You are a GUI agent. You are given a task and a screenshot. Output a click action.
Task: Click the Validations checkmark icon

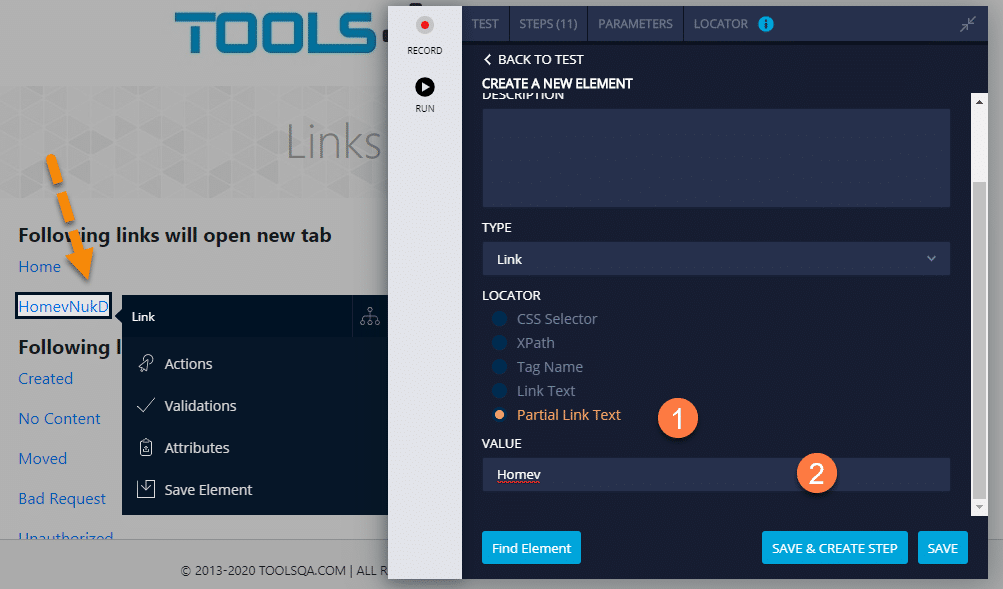[146, 405]
